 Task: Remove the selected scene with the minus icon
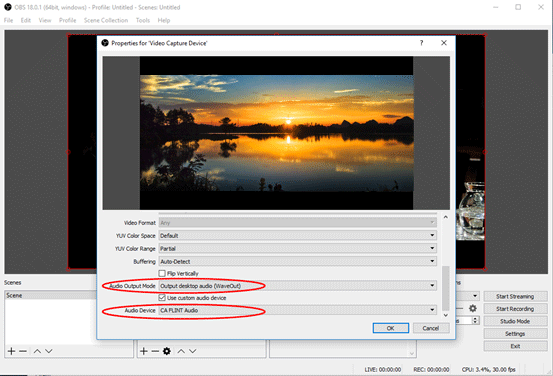coord(23,351)
